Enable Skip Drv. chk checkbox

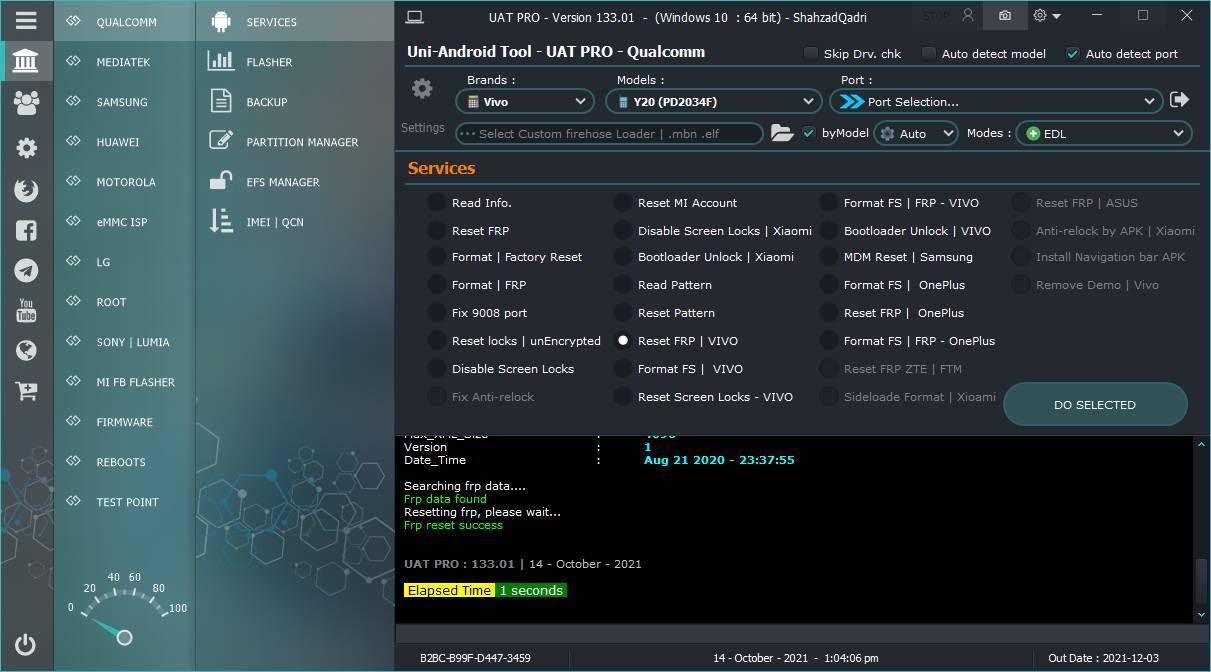tap(809, 54)
